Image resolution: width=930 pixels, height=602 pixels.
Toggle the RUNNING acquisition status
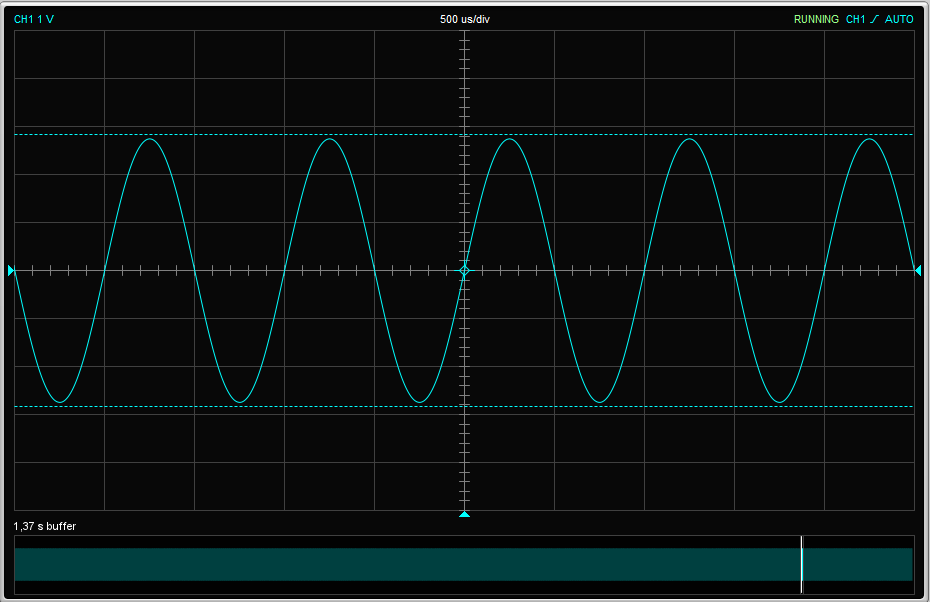[816, 19]
